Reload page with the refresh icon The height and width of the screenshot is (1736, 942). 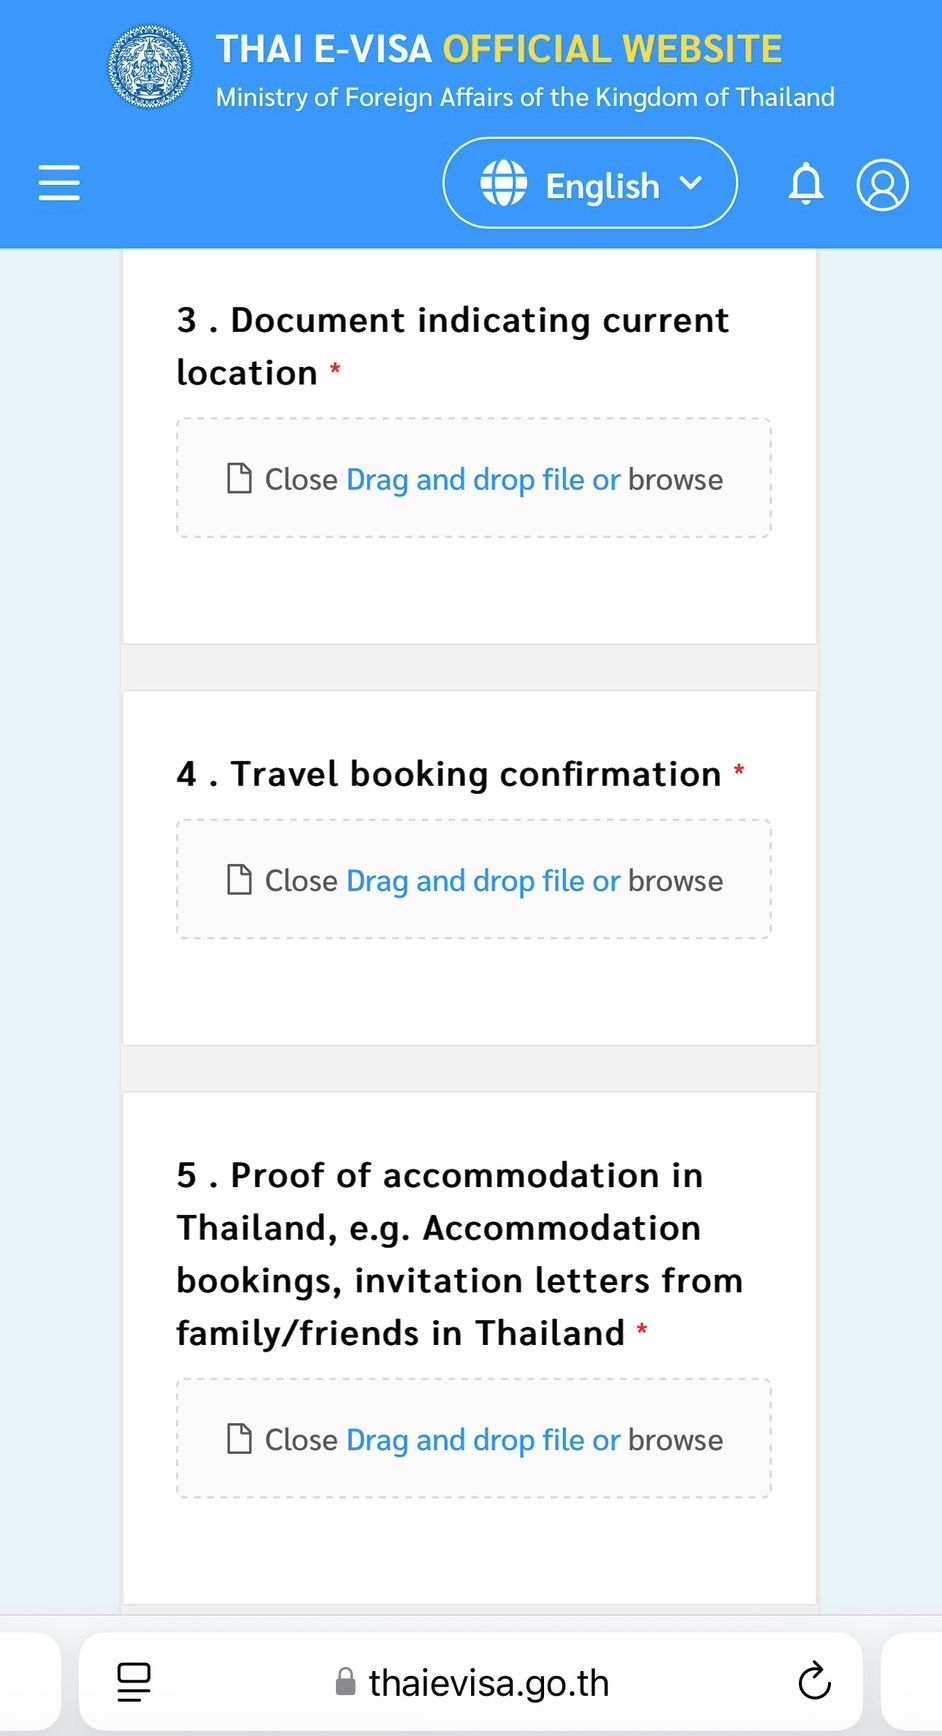click(x=814, y=1682)
